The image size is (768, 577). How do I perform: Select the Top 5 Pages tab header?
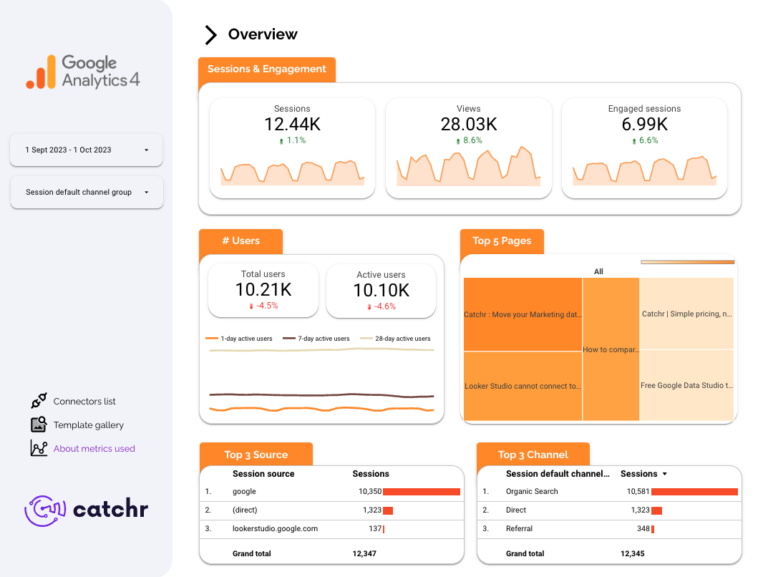pos(502,241)
